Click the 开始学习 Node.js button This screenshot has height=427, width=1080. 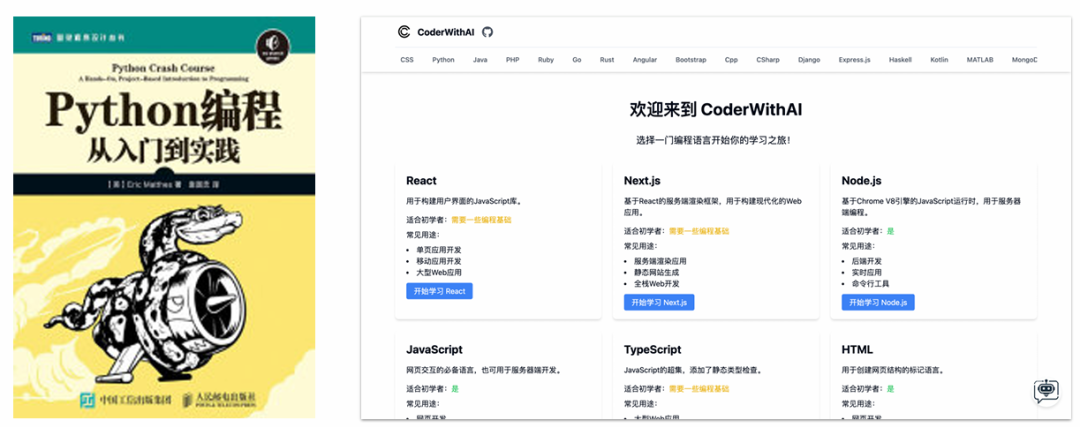(x=878, y=302)
